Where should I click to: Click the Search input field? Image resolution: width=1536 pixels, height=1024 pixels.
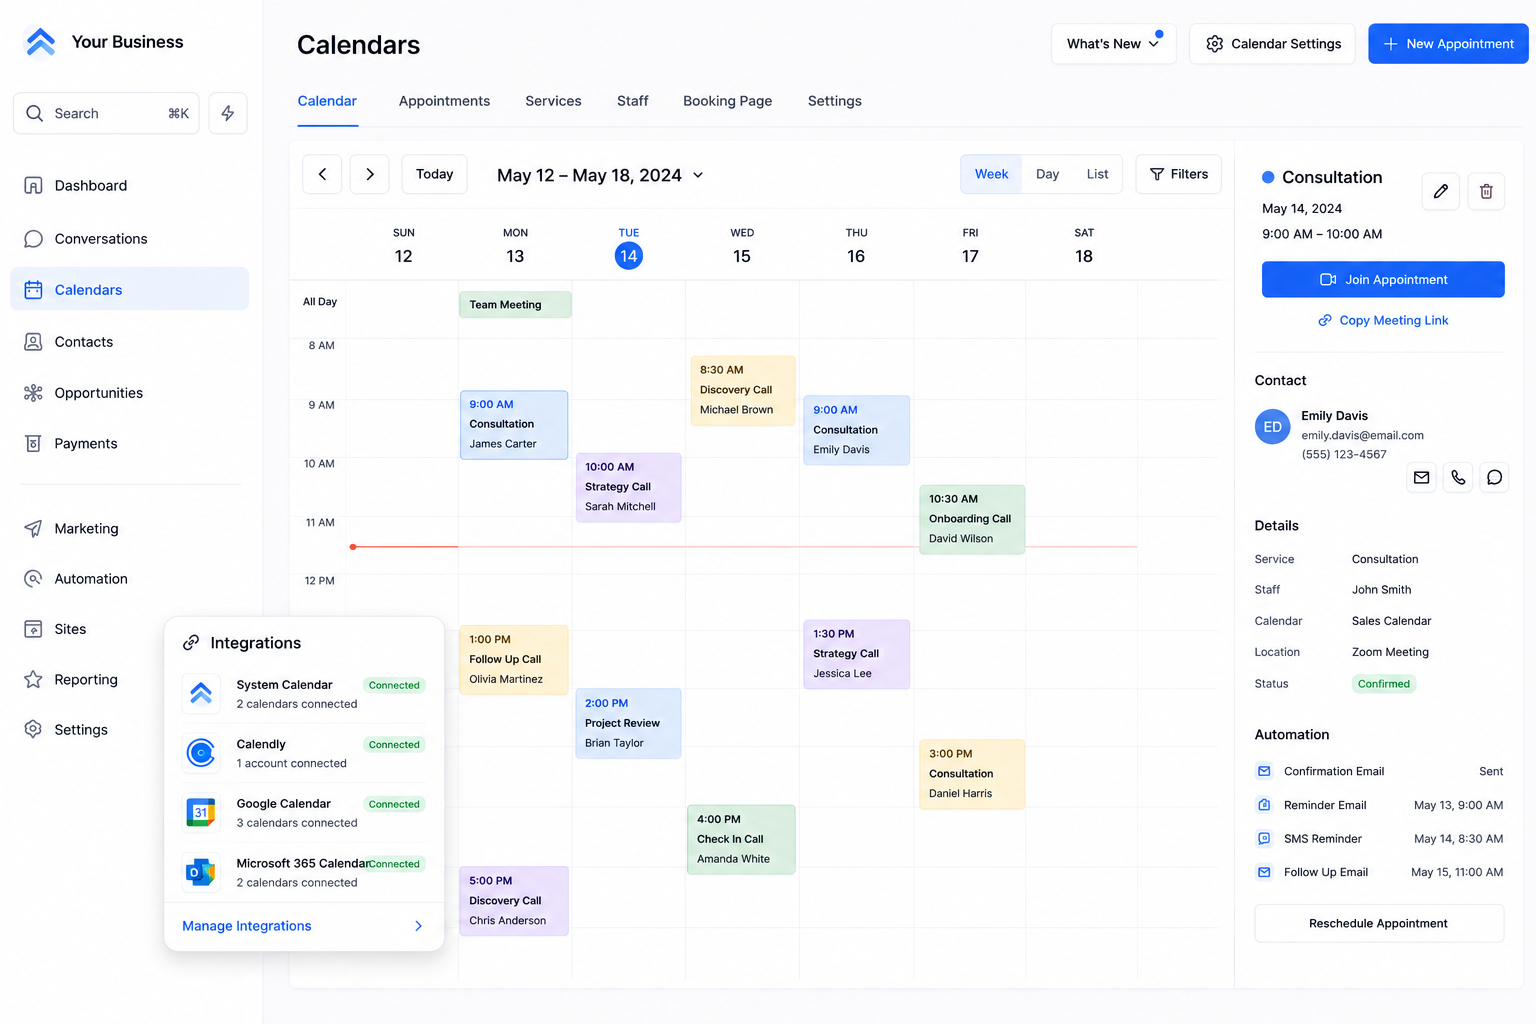pyautogui.click(x=106, y=113)
